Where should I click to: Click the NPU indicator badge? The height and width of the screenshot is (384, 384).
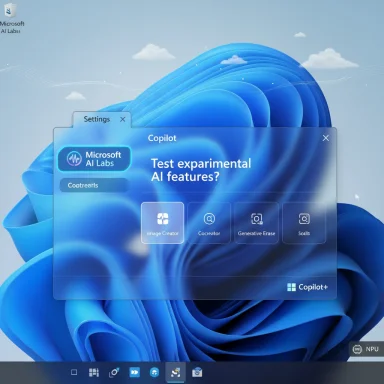pos(366,349)
